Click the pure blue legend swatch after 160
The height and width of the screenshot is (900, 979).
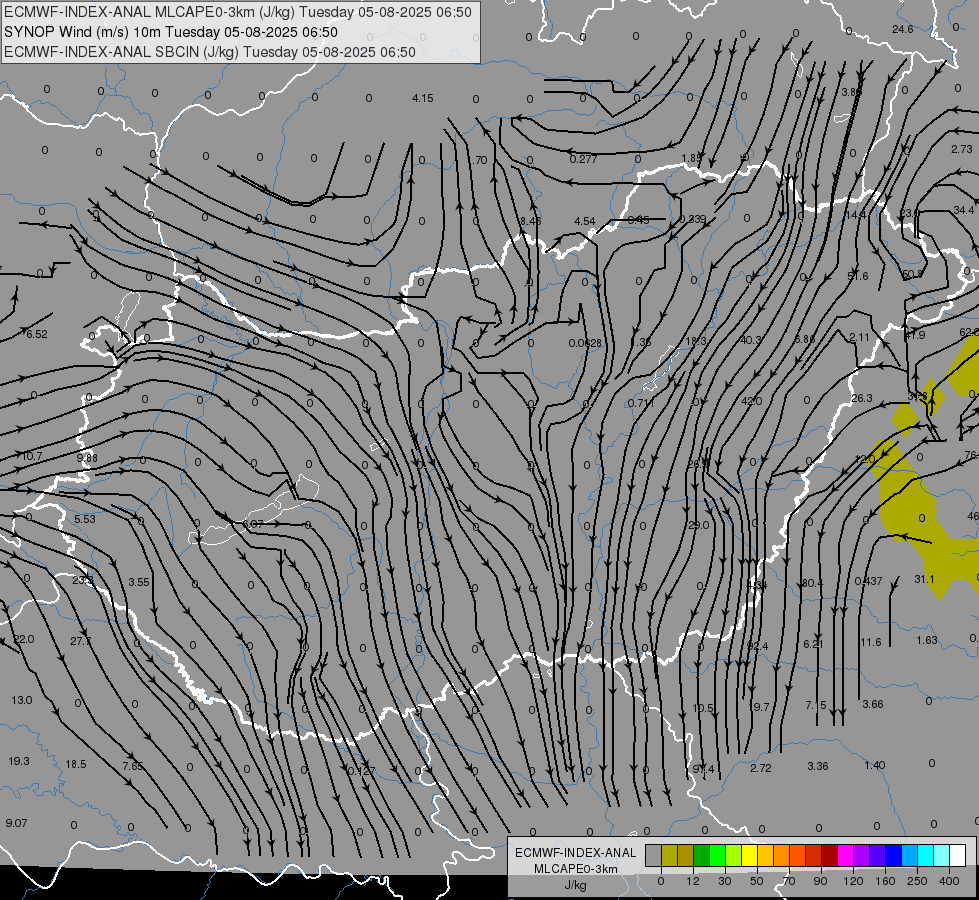tap(893, 855)
